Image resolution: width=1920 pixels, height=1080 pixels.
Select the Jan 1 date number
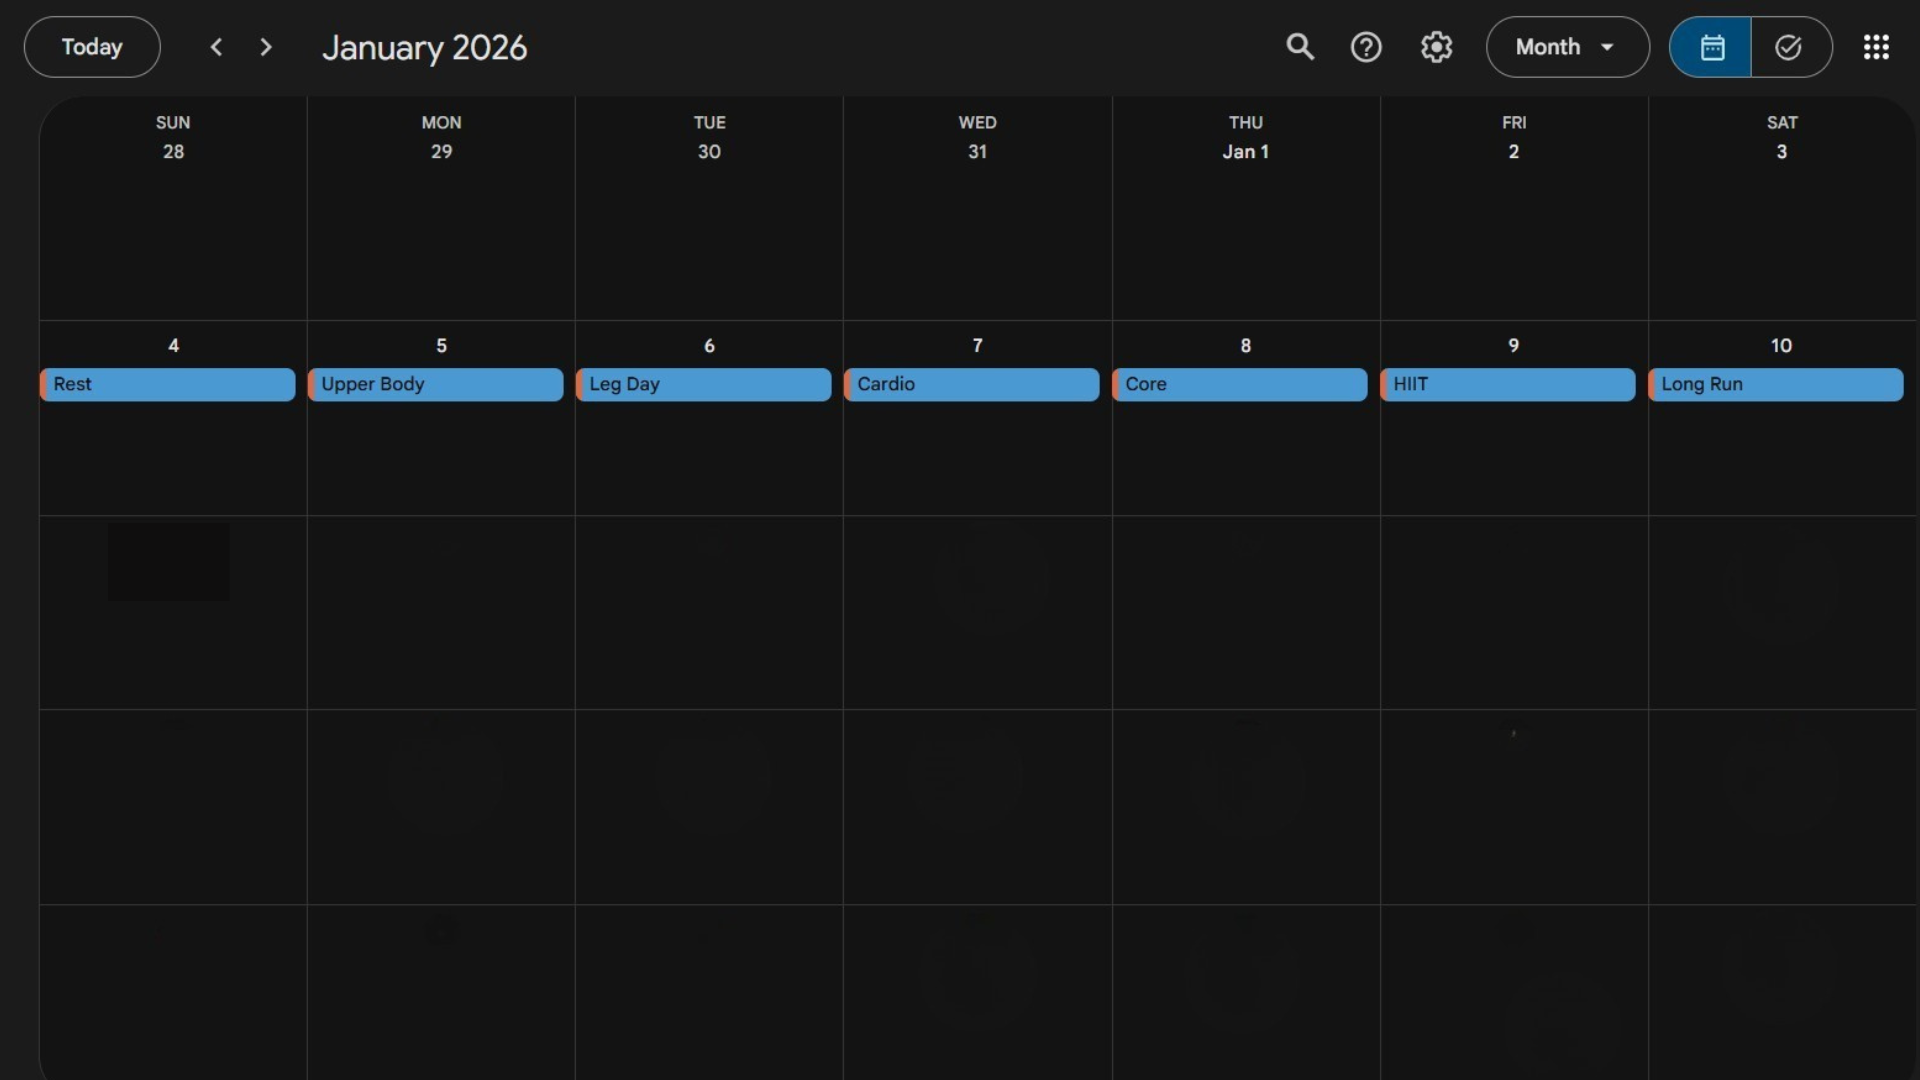pos(1245,152)
